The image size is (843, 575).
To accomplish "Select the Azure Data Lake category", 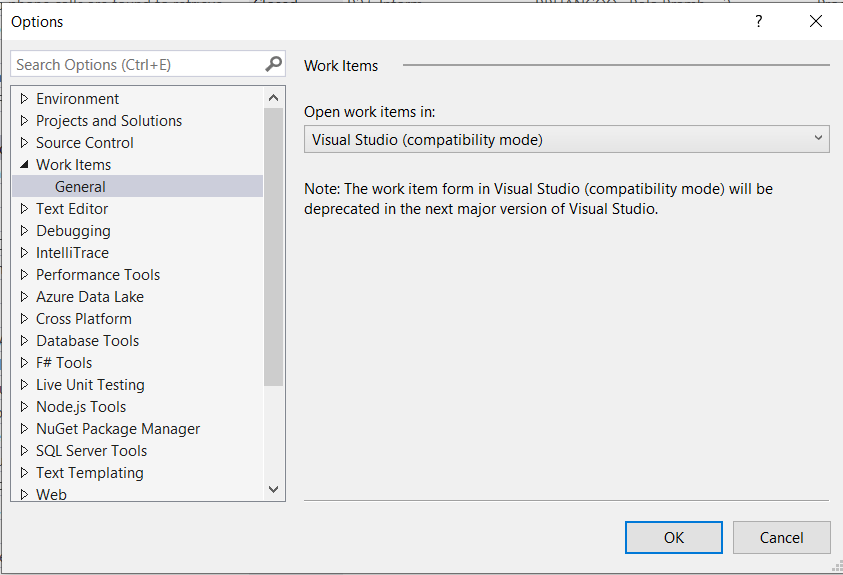I will coord(90,297).
